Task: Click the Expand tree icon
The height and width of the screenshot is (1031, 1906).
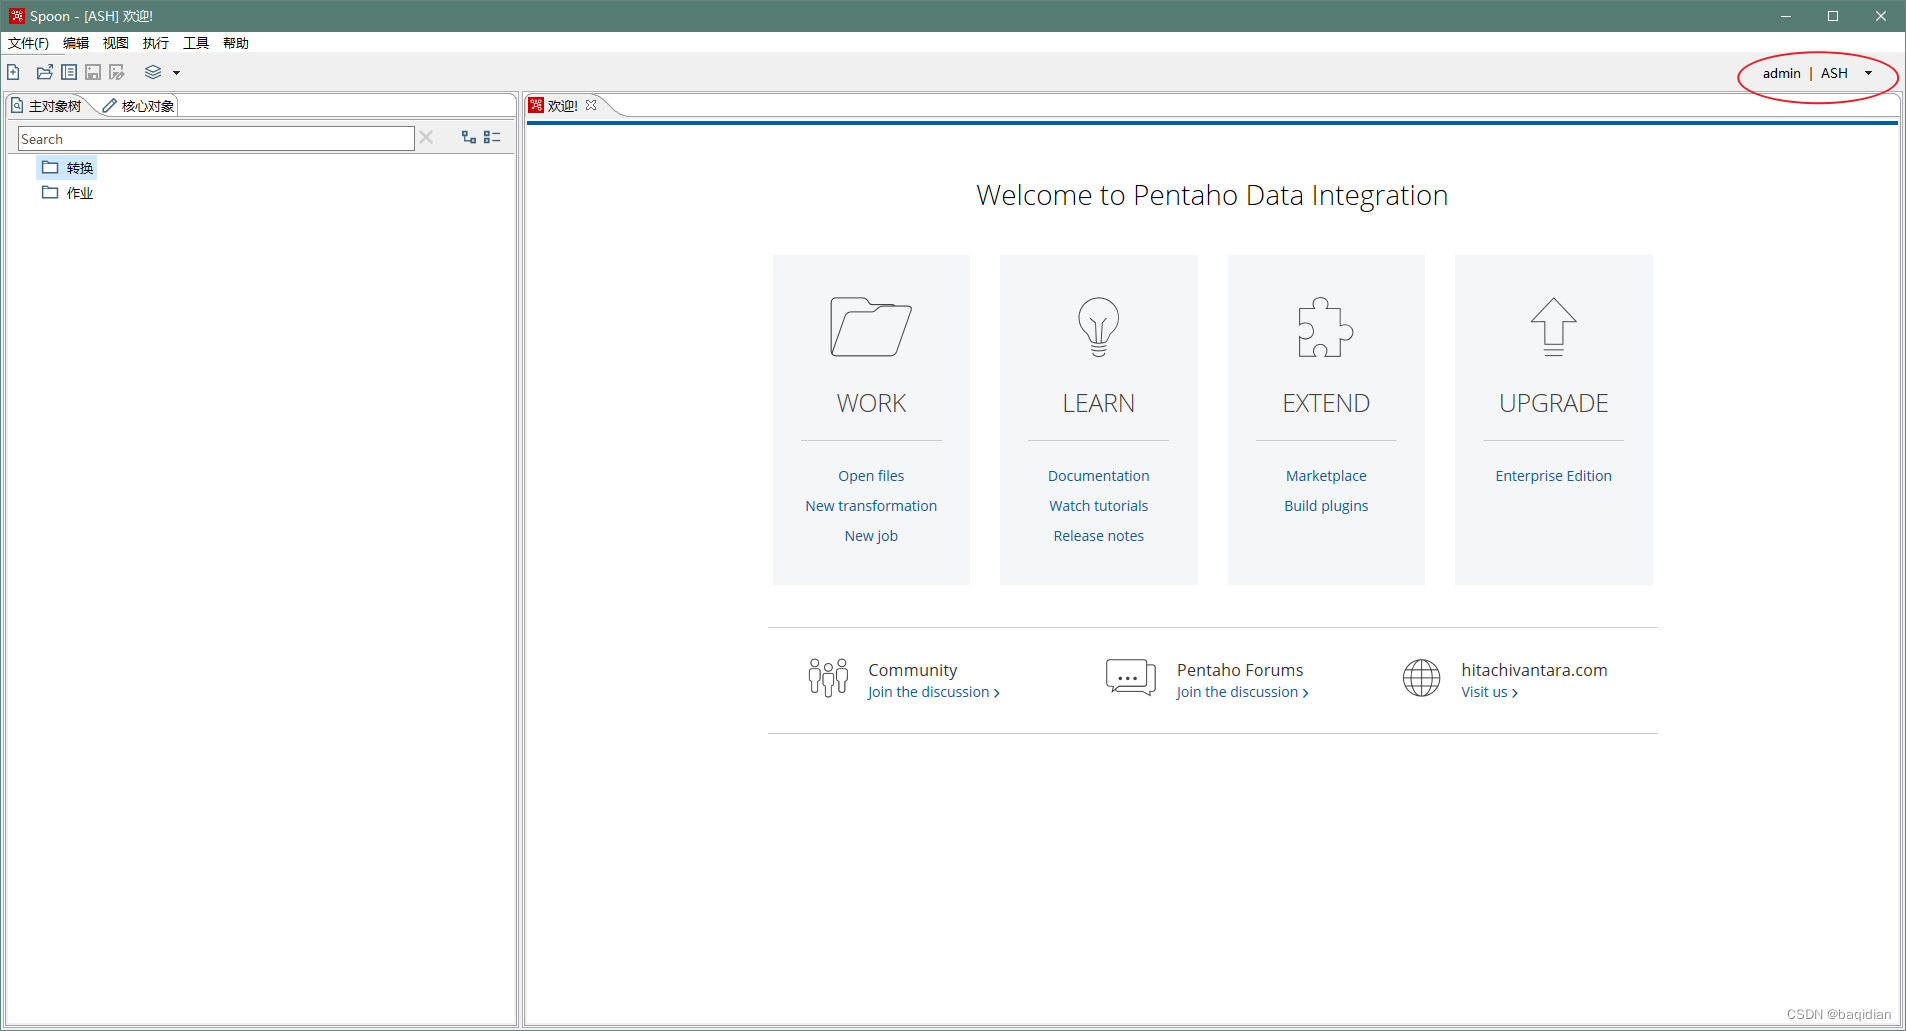Action: pyautogui.click(x=468, y=137)
